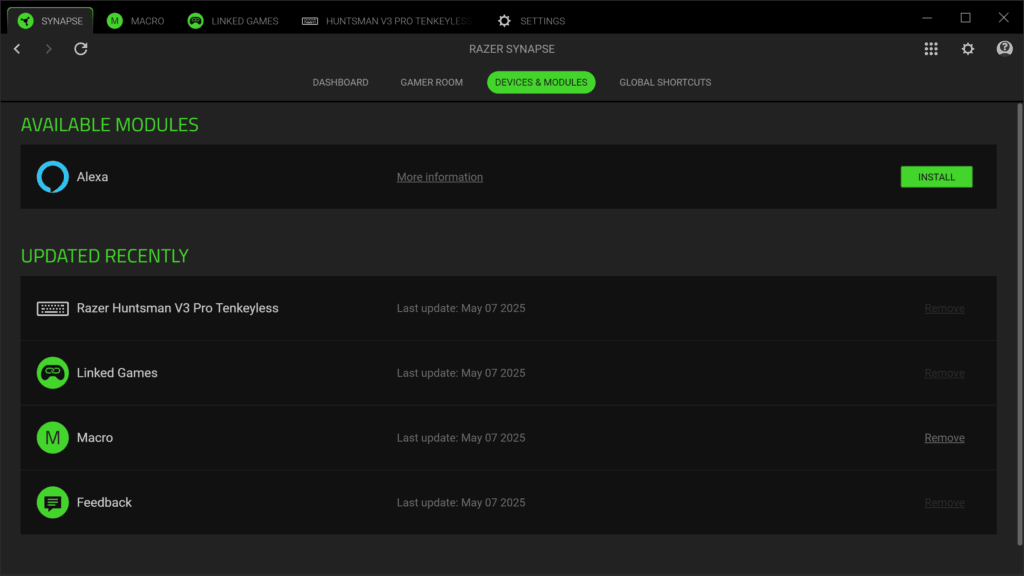Remove the Feedback module
This screenshot has height=576, width=1024.
pos(944,502)
